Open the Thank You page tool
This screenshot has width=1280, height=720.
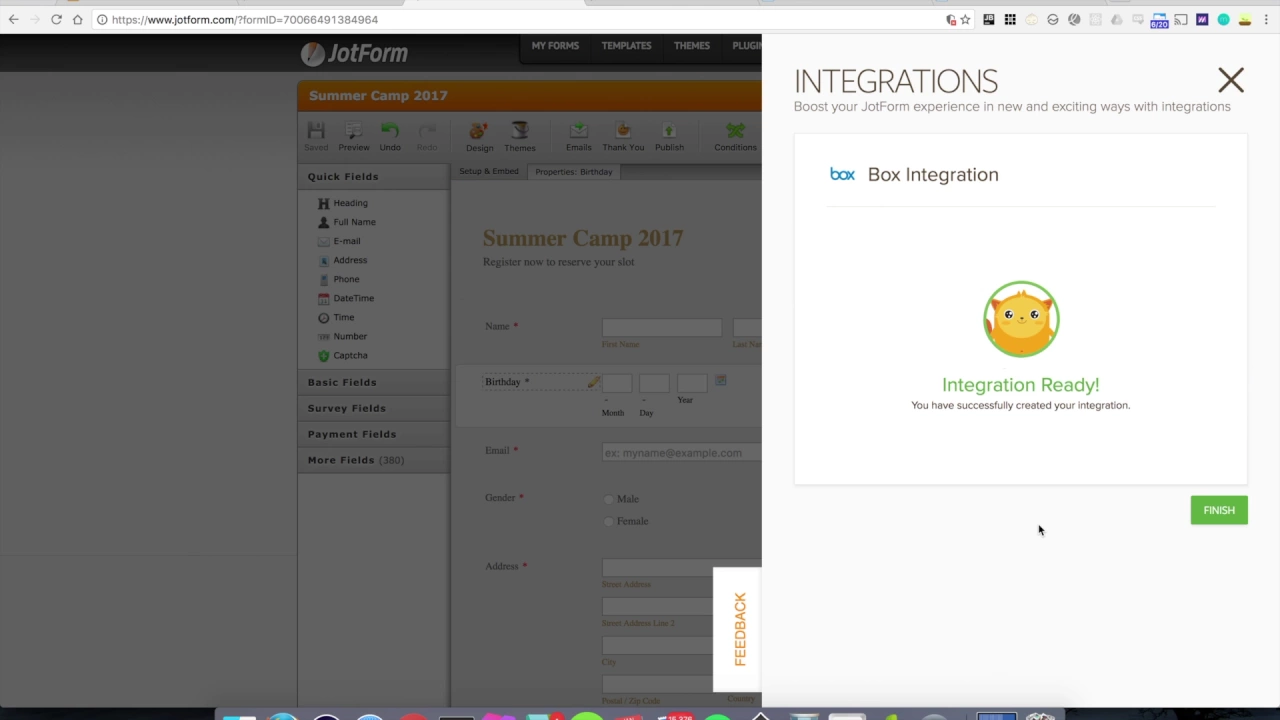pos(623,137)
